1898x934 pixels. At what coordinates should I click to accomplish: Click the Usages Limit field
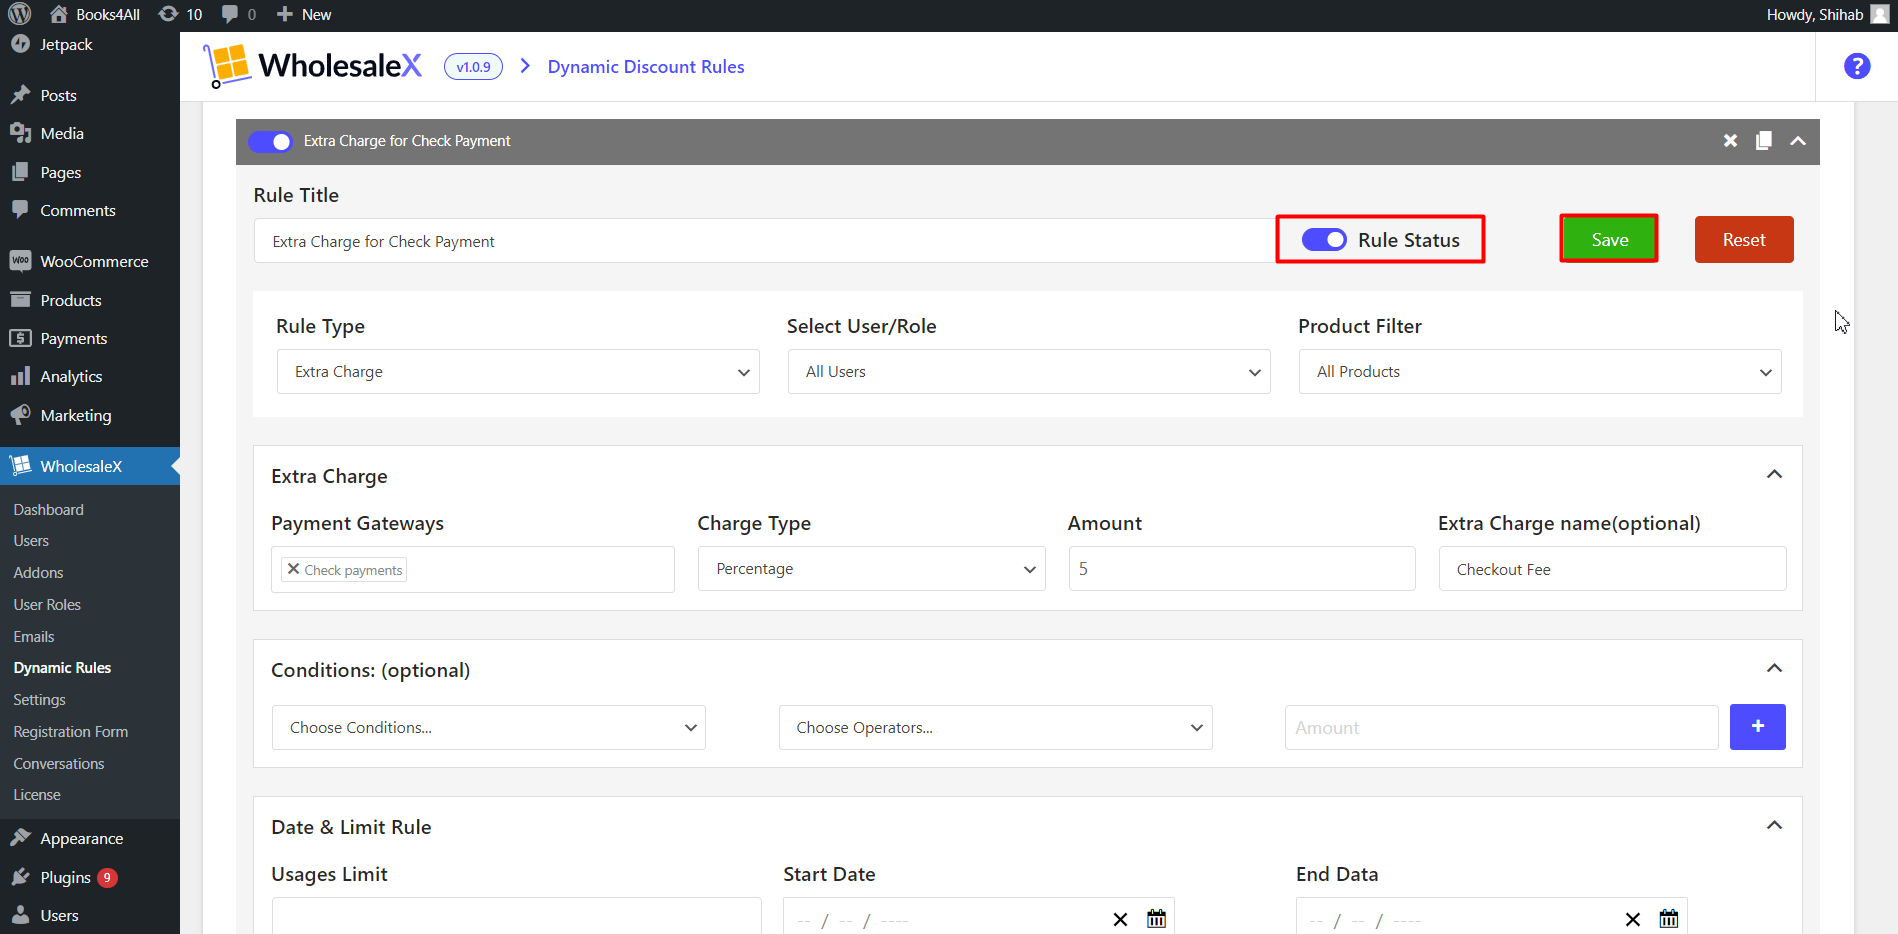[516, 916]
